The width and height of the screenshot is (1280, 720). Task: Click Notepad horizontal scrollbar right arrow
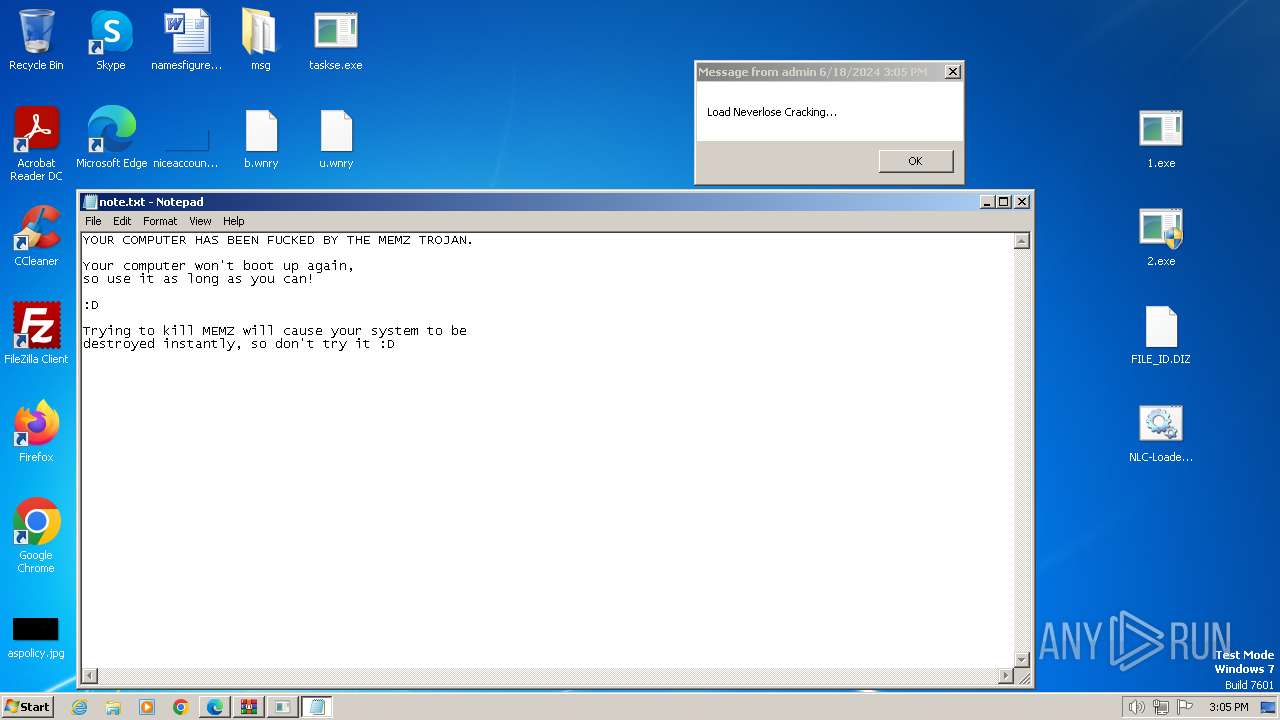pyautogui.click(x=1006, y=676)
